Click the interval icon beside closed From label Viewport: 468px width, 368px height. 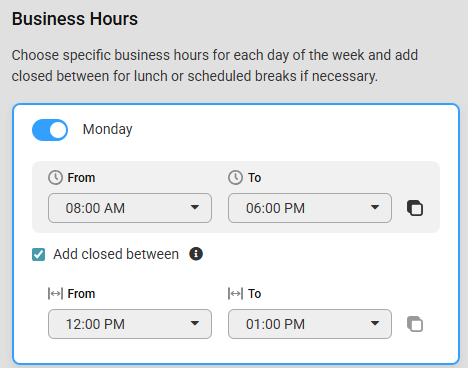tap(55, 294)
